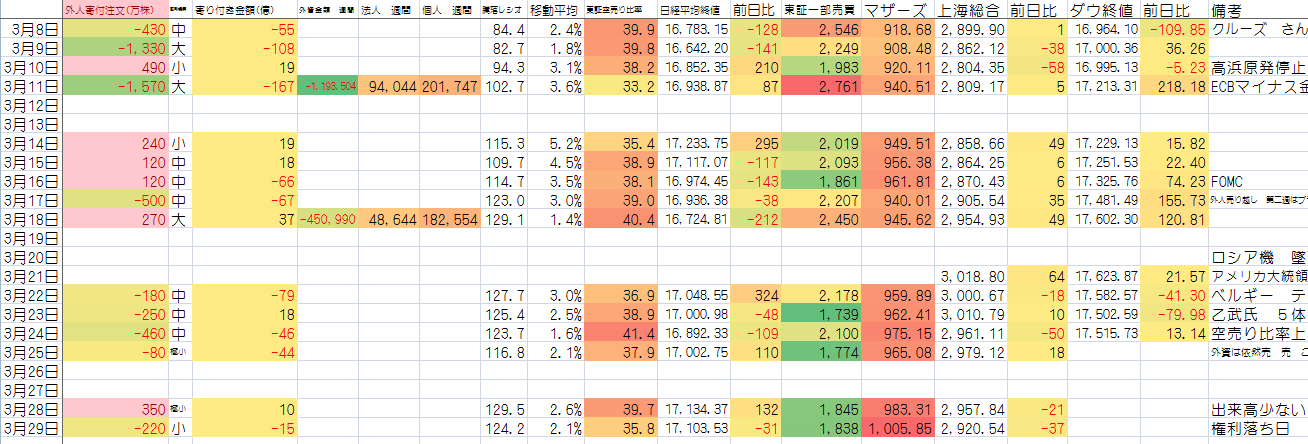Viewport: 1308px width, 444px height.
Task: Click the 権利落ち日 note cell
Action: click(x=1256, y=429)
